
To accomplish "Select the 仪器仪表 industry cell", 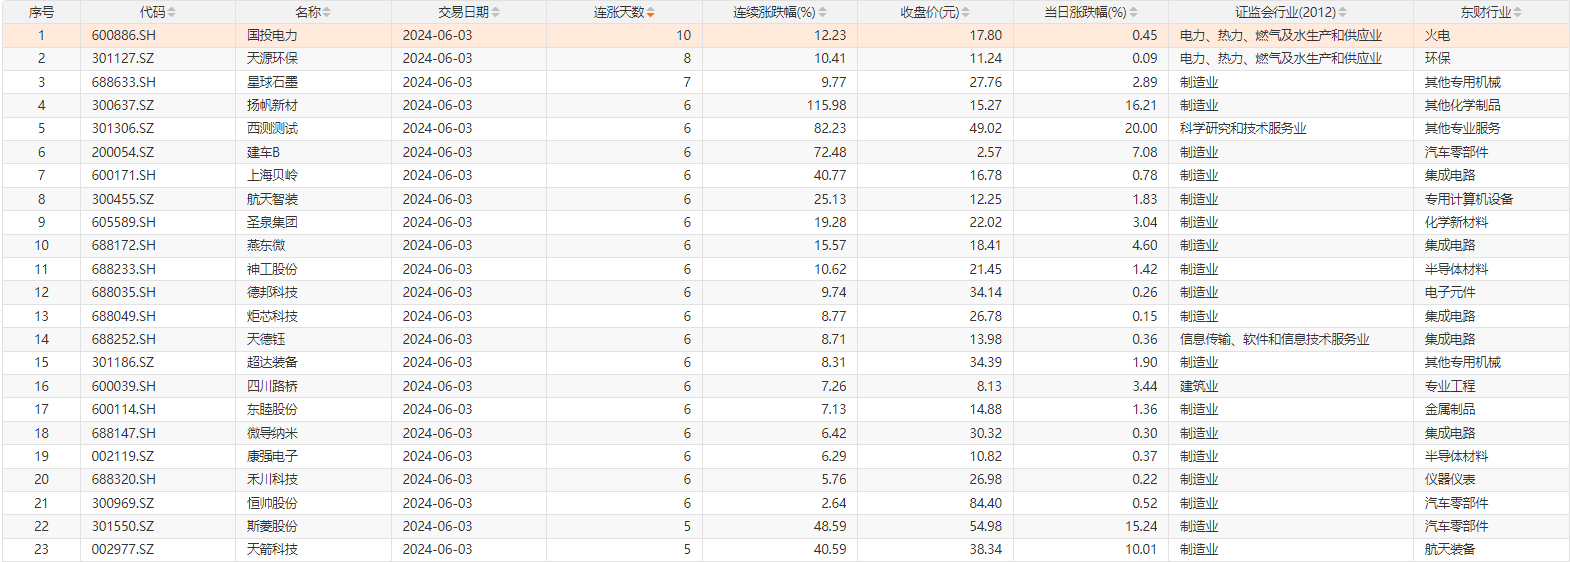I will pos(1491,479).
